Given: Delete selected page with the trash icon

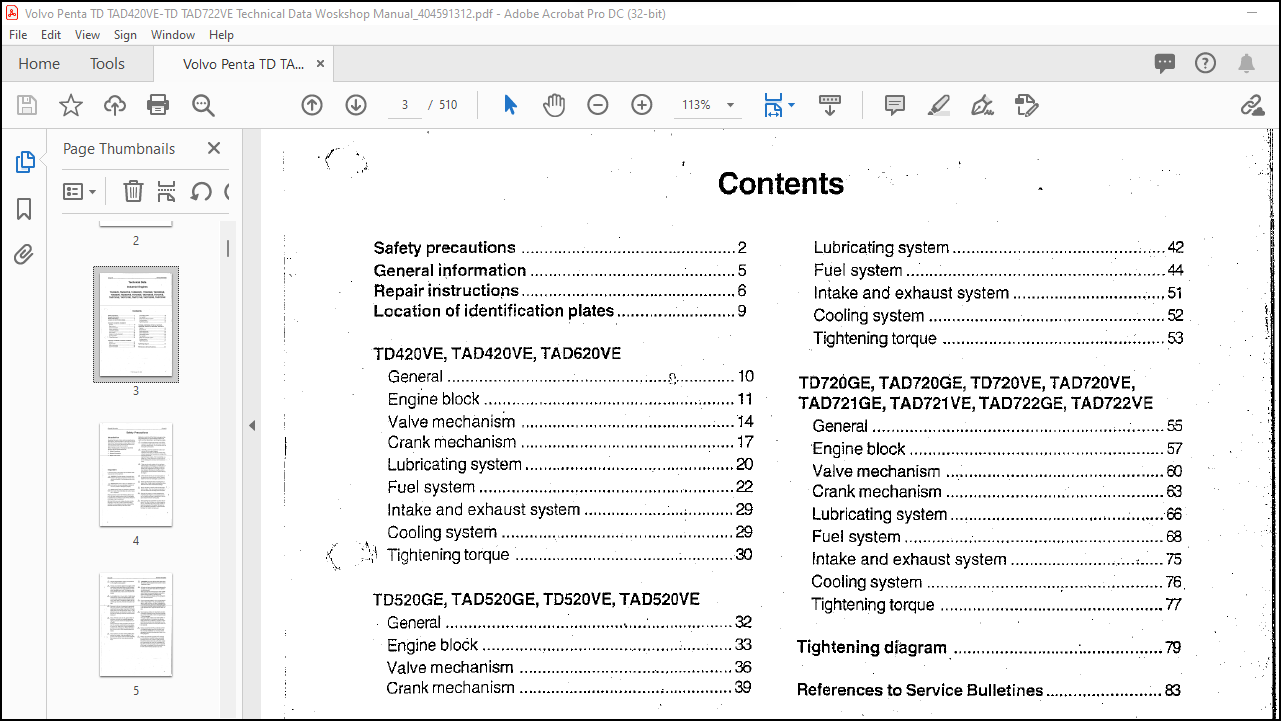Looking at the screenshot, I should click(133, 191).
